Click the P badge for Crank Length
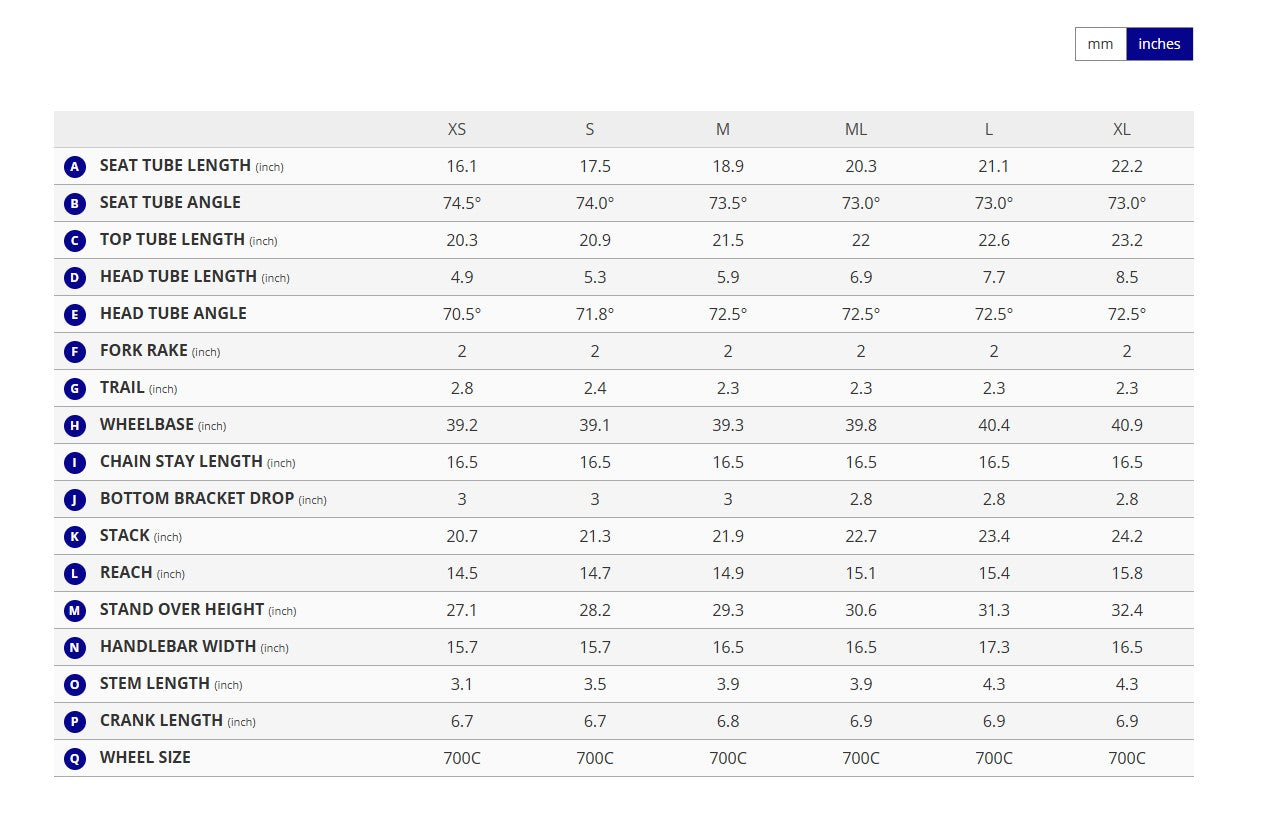The height and width of the screenshot is (816, 1262). point(75,722)
